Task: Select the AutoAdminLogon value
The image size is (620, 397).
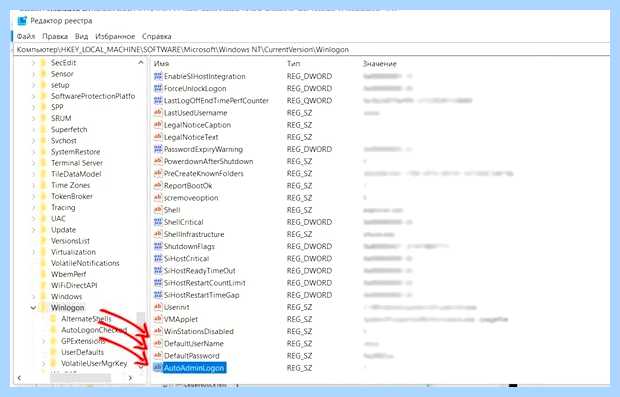Action: pyautogui.click(x=194, y=368)
